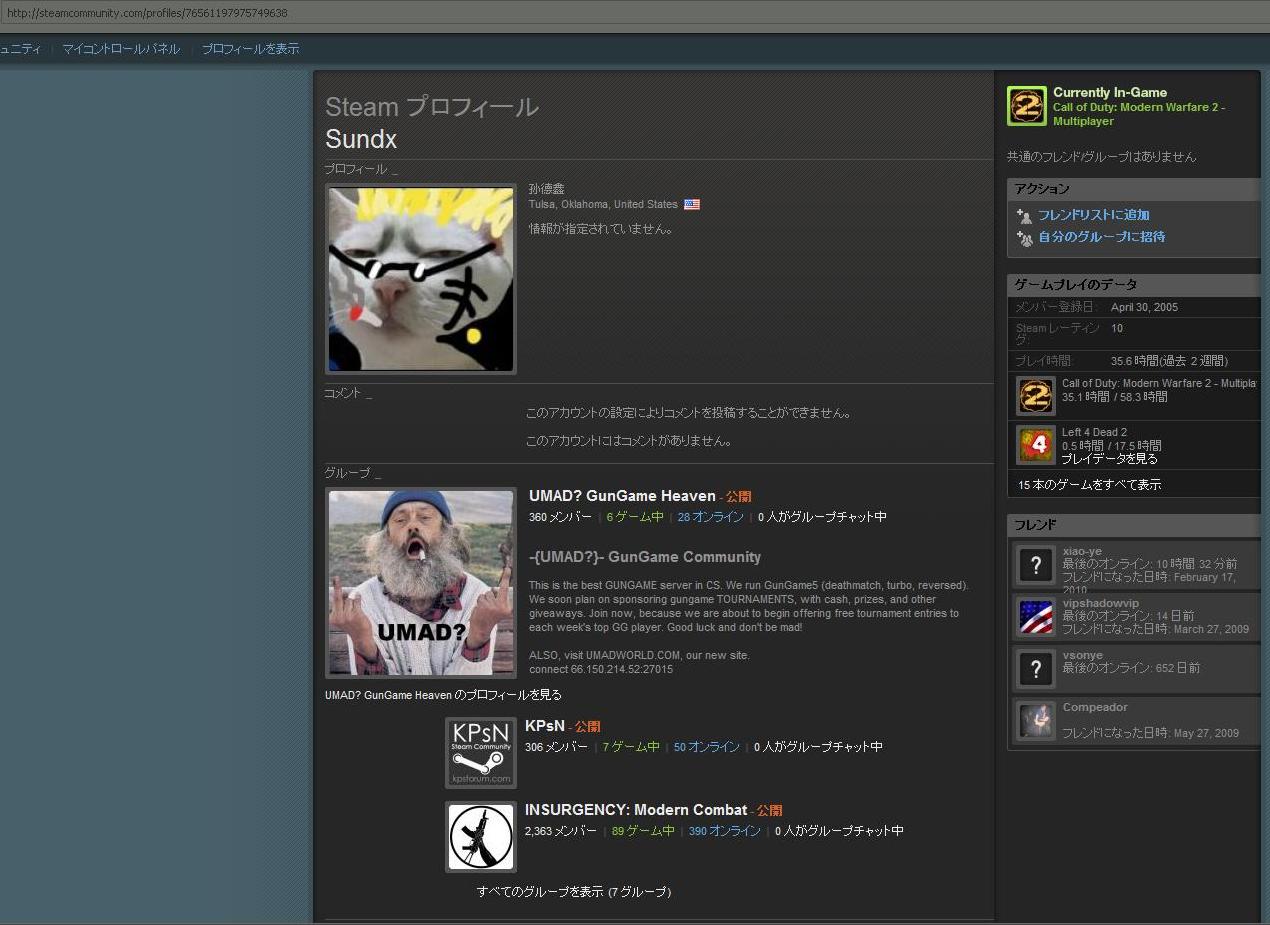The image size is (1270, 925).
Task: Open friend name Compeador
Action: (1095, 707)
